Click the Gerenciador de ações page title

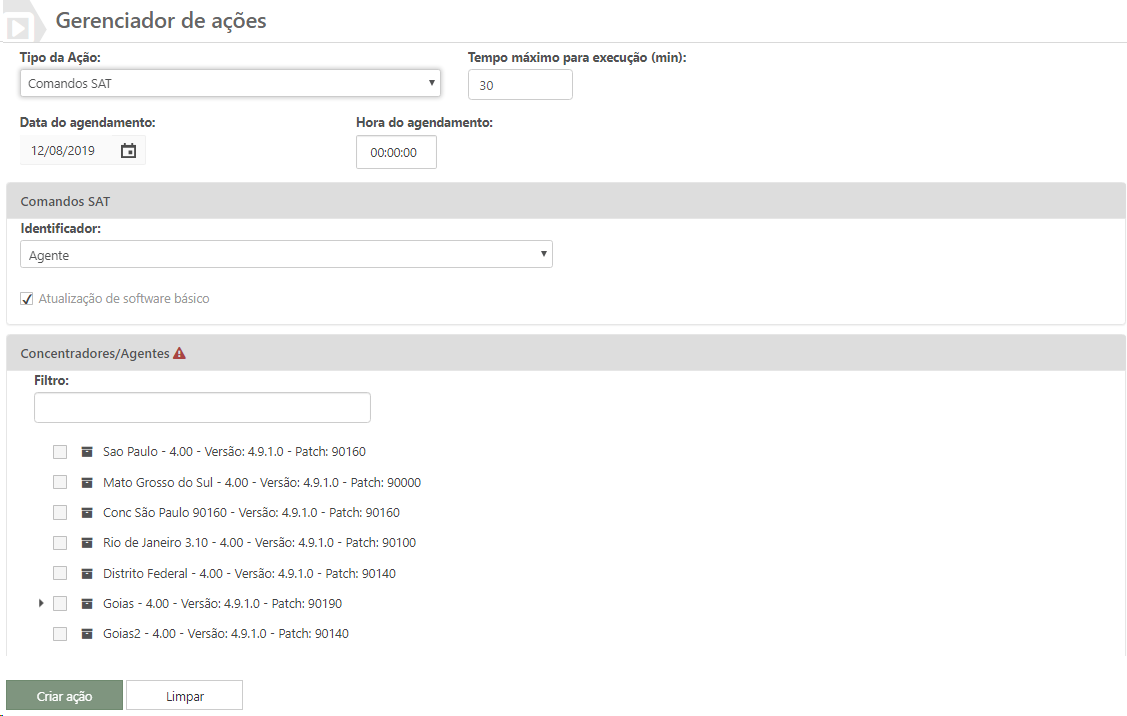161,20
